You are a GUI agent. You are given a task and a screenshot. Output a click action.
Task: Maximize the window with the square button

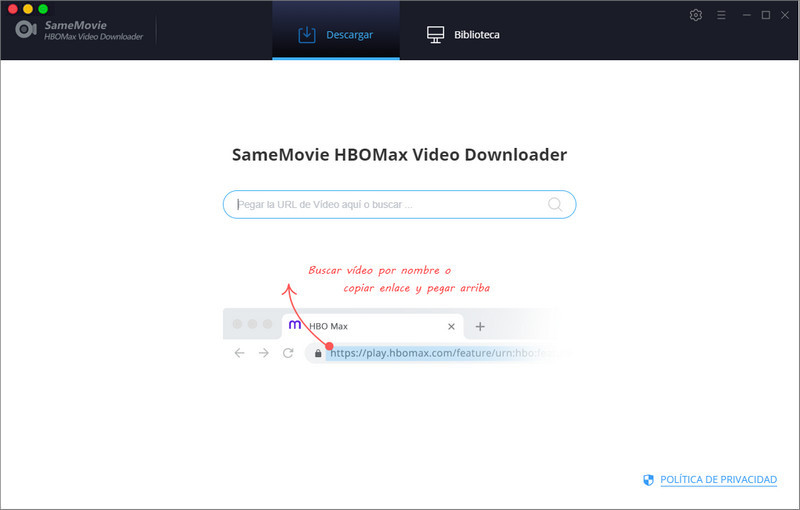click(766, 15)
